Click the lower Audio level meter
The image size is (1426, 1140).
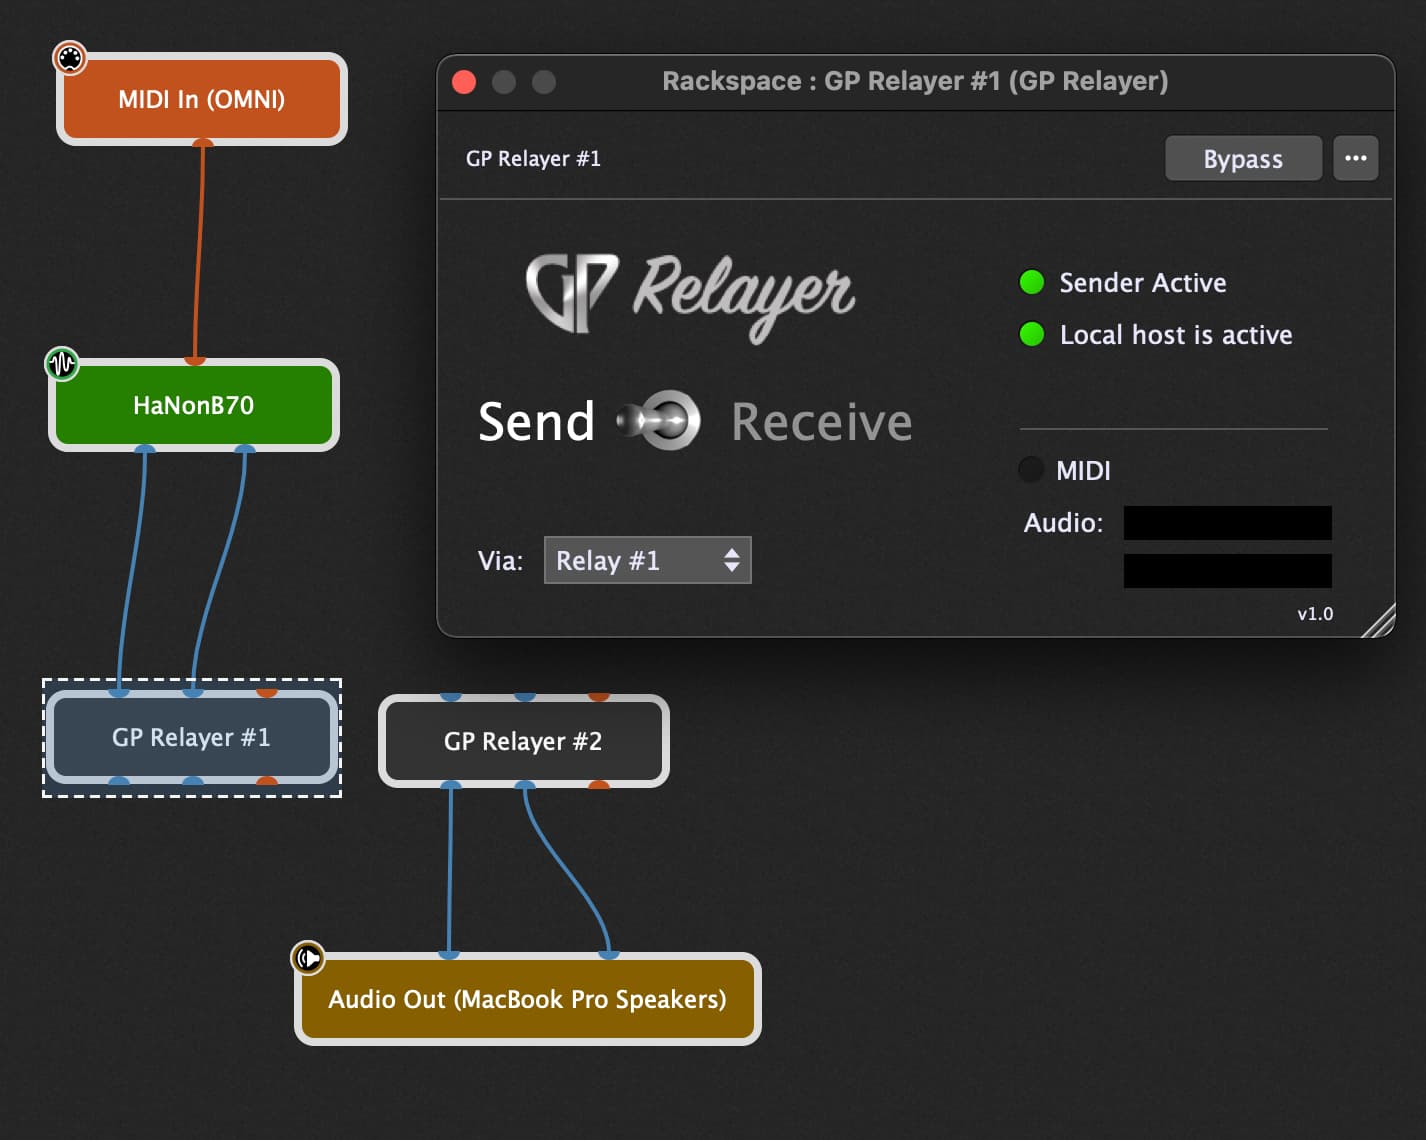pos(1227,570)
